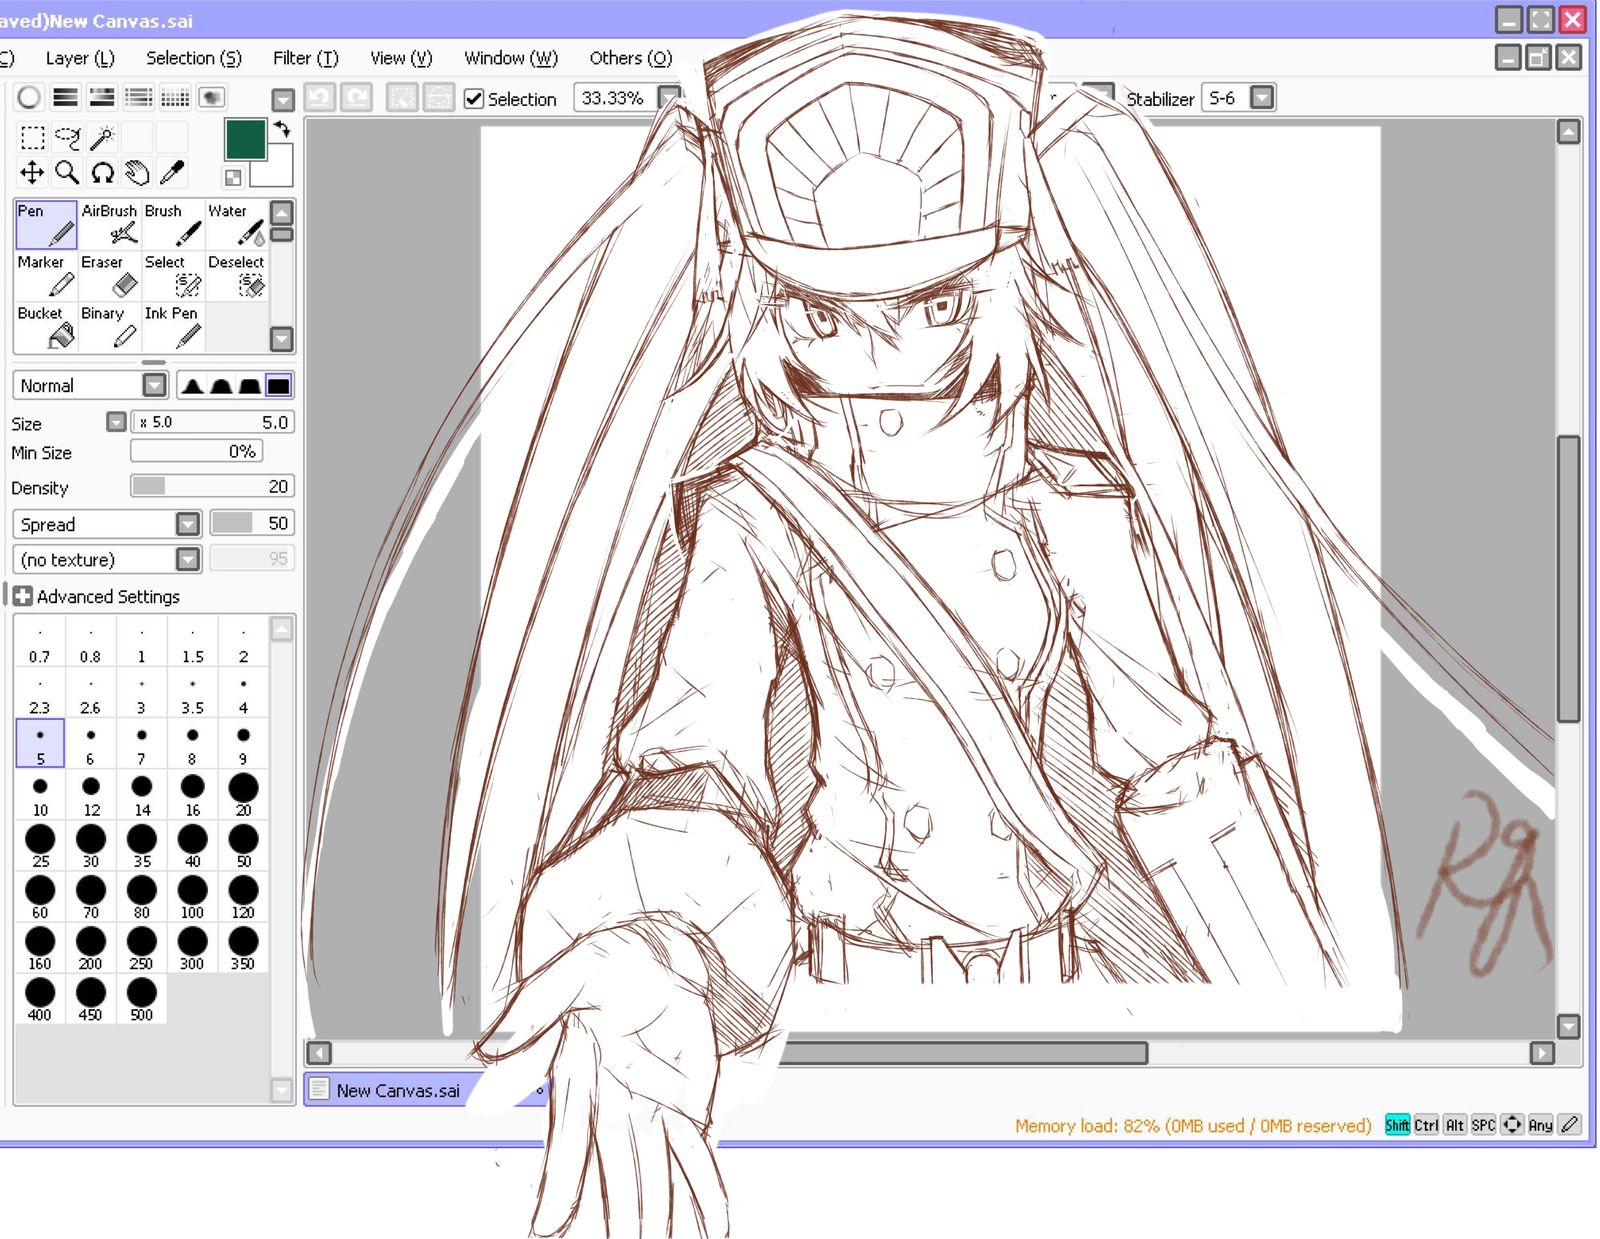Activate the rectangular selection tool
This screenshot has width=1600, height=1239.
point(33,137)
